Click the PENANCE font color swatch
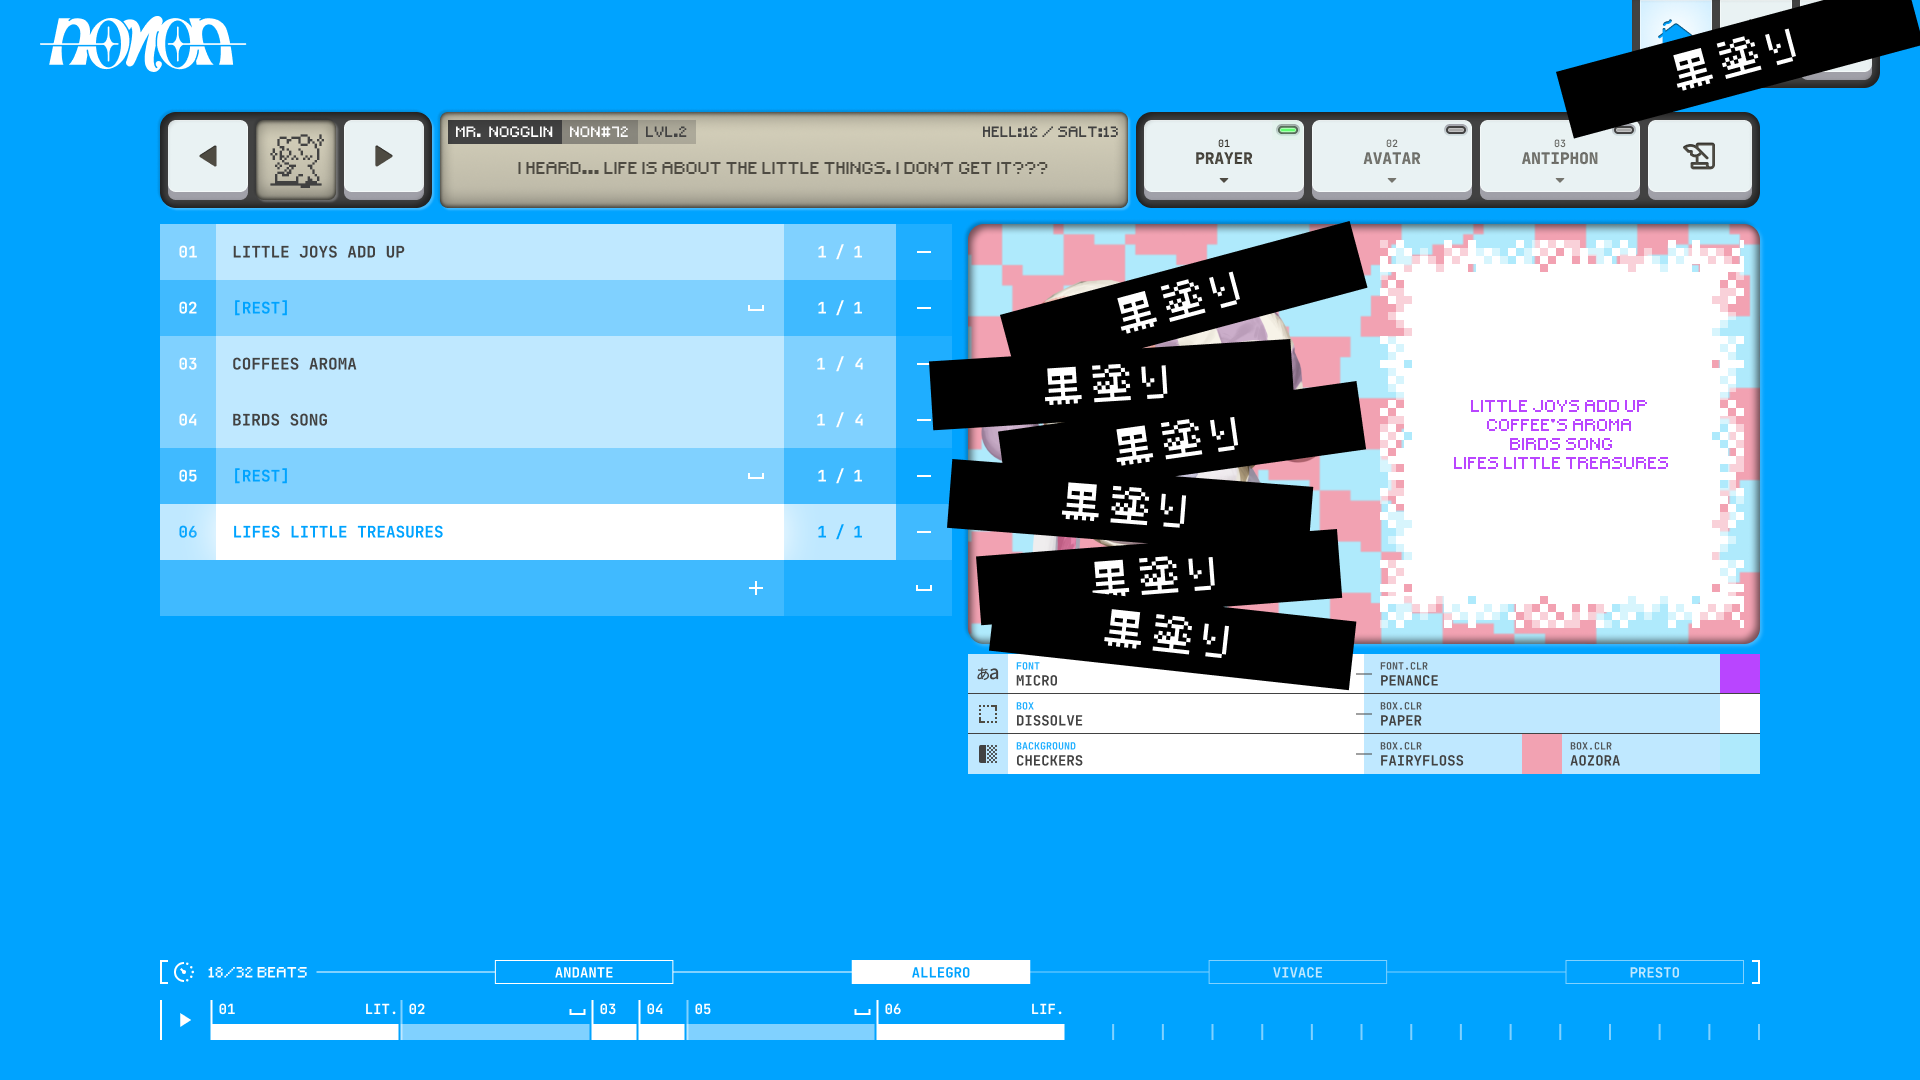Viewport: 1920px width, 1080px height. 1741,673
